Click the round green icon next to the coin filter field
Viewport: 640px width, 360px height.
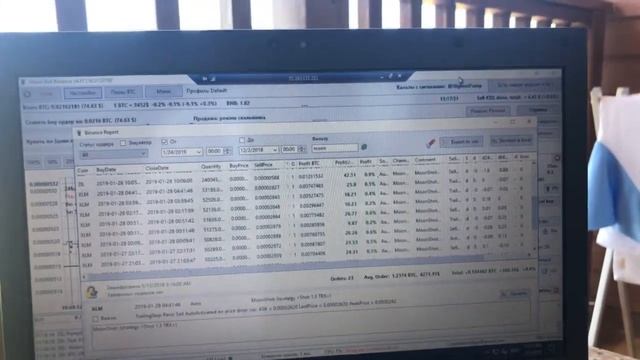364,147
